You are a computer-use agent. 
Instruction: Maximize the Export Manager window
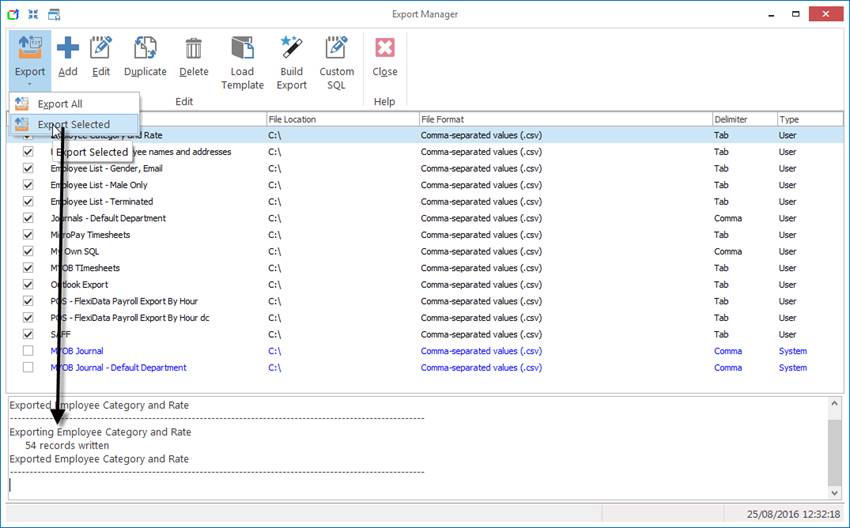[x=795, y=15]
